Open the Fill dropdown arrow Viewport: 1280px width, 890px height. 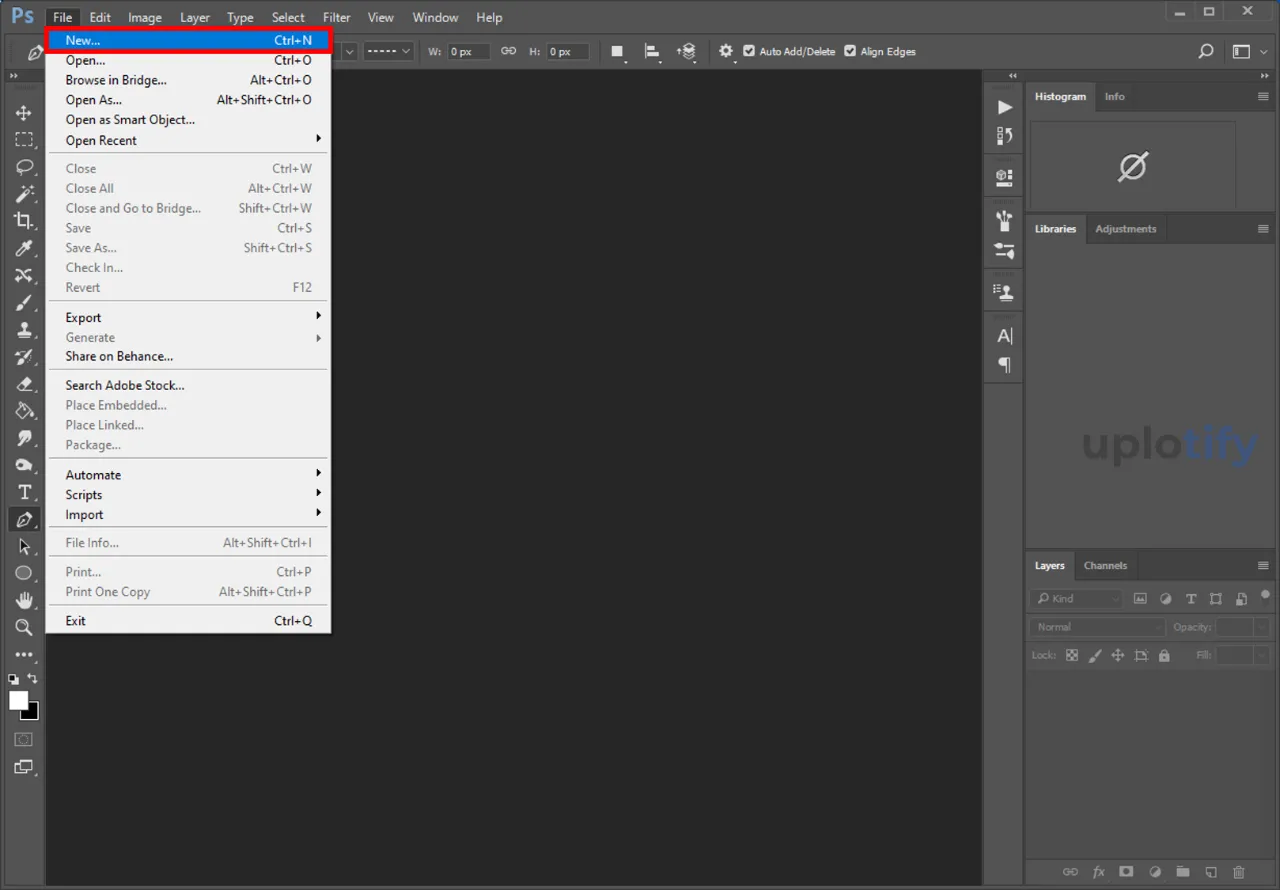point(1262,655)
